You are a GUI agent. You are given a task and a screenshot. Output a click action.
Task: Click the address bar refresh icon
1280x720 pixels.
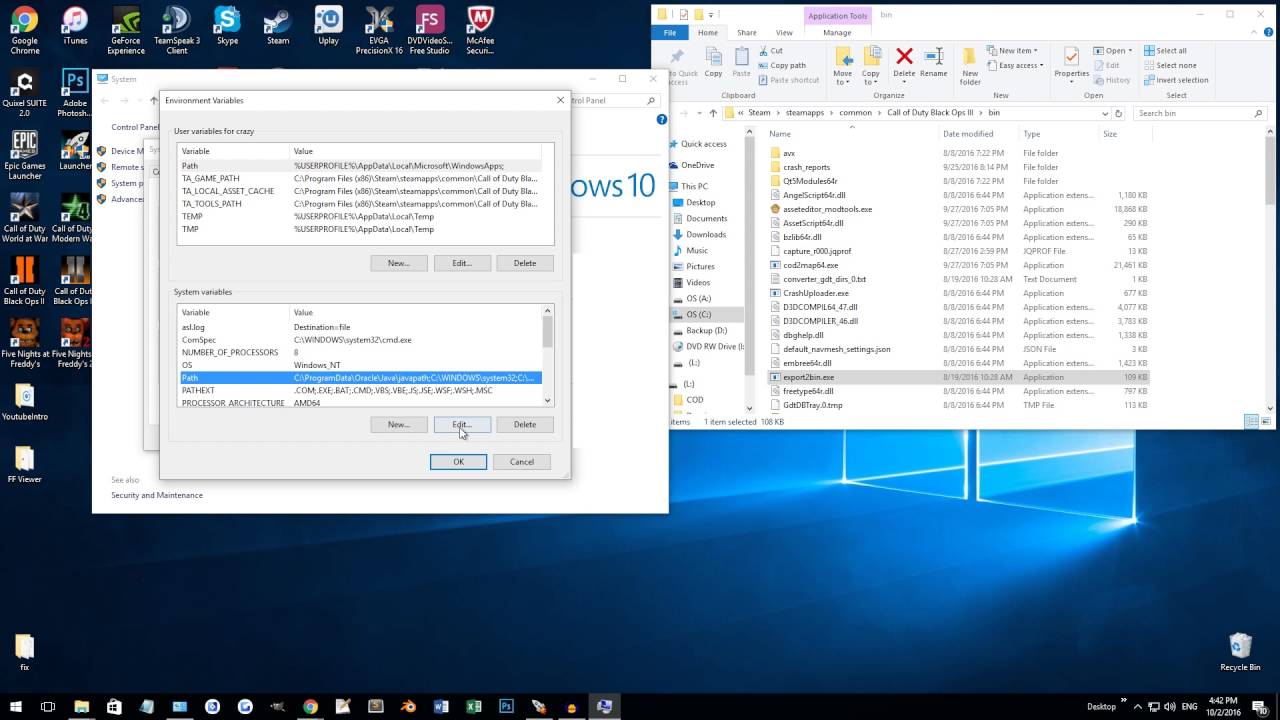[1118, 113]
